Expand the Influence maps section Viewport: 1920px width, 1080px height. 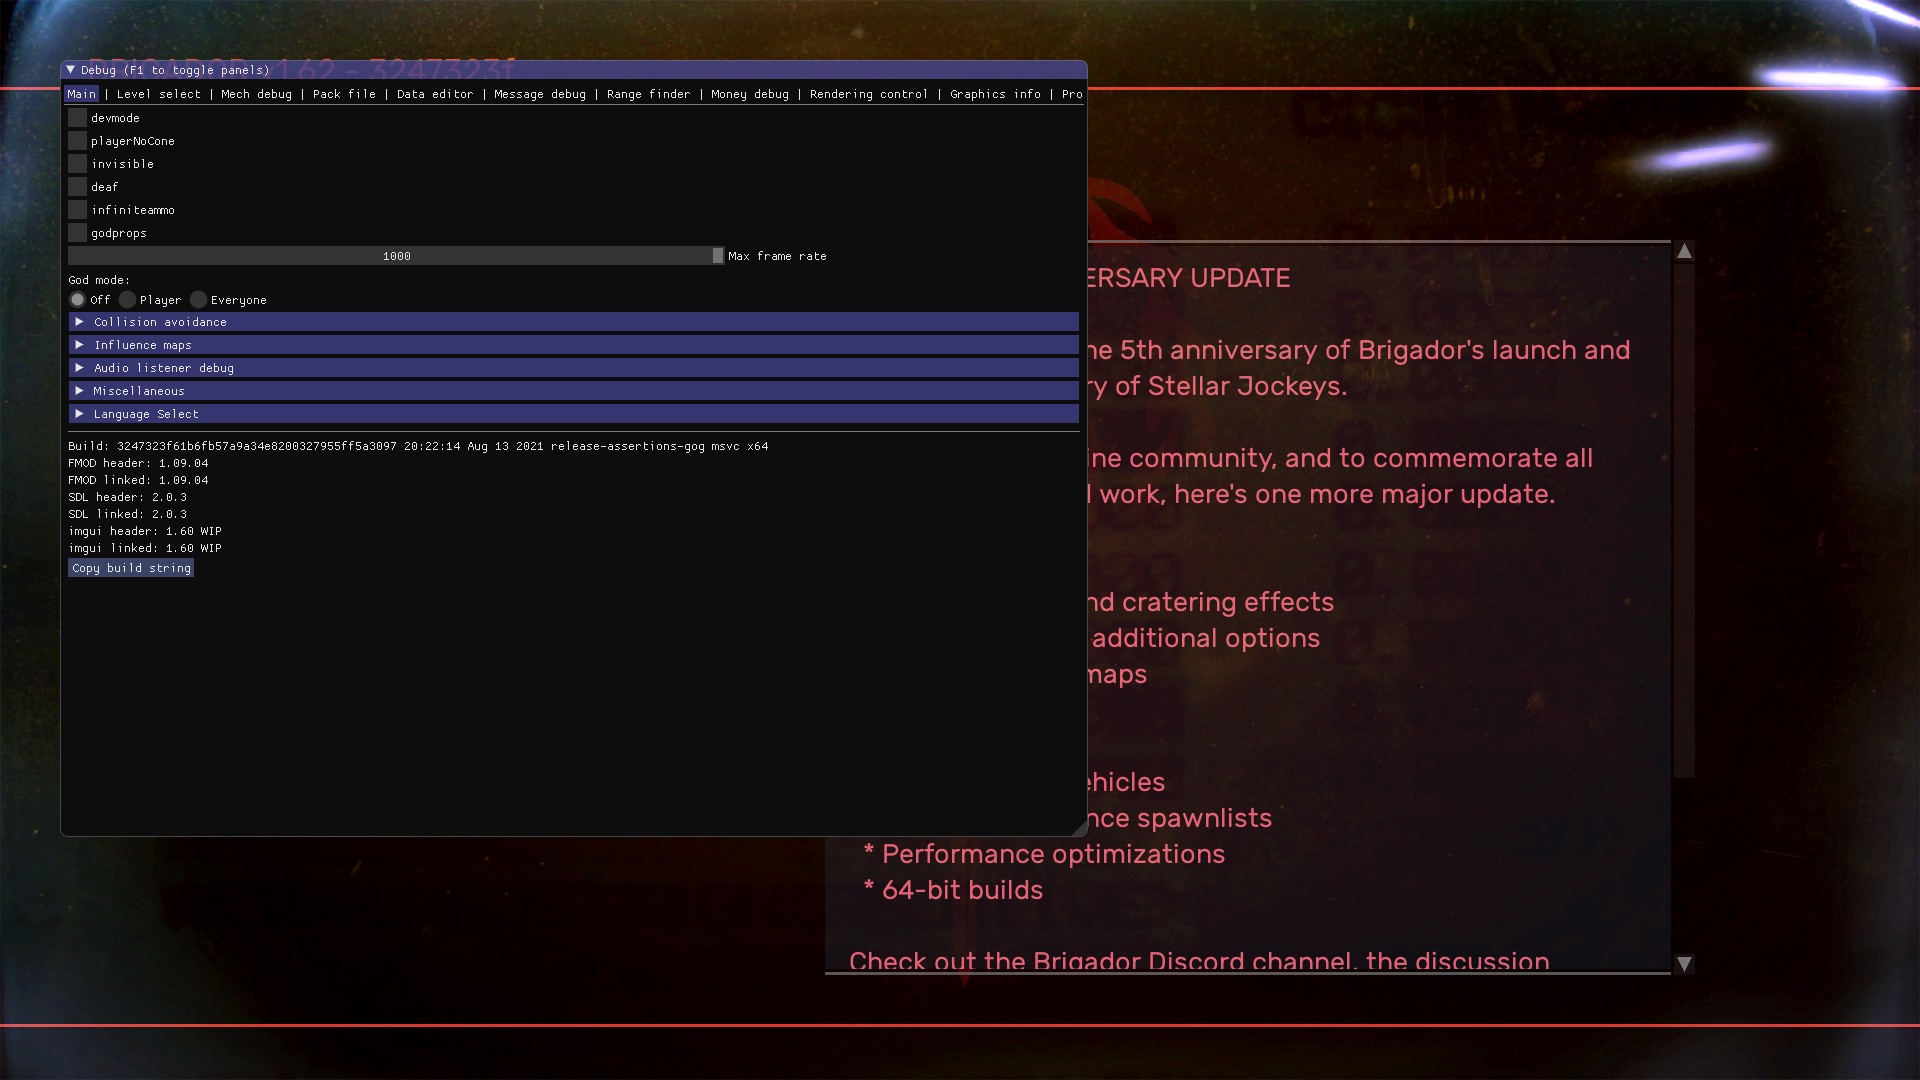[x=573, y=345]
